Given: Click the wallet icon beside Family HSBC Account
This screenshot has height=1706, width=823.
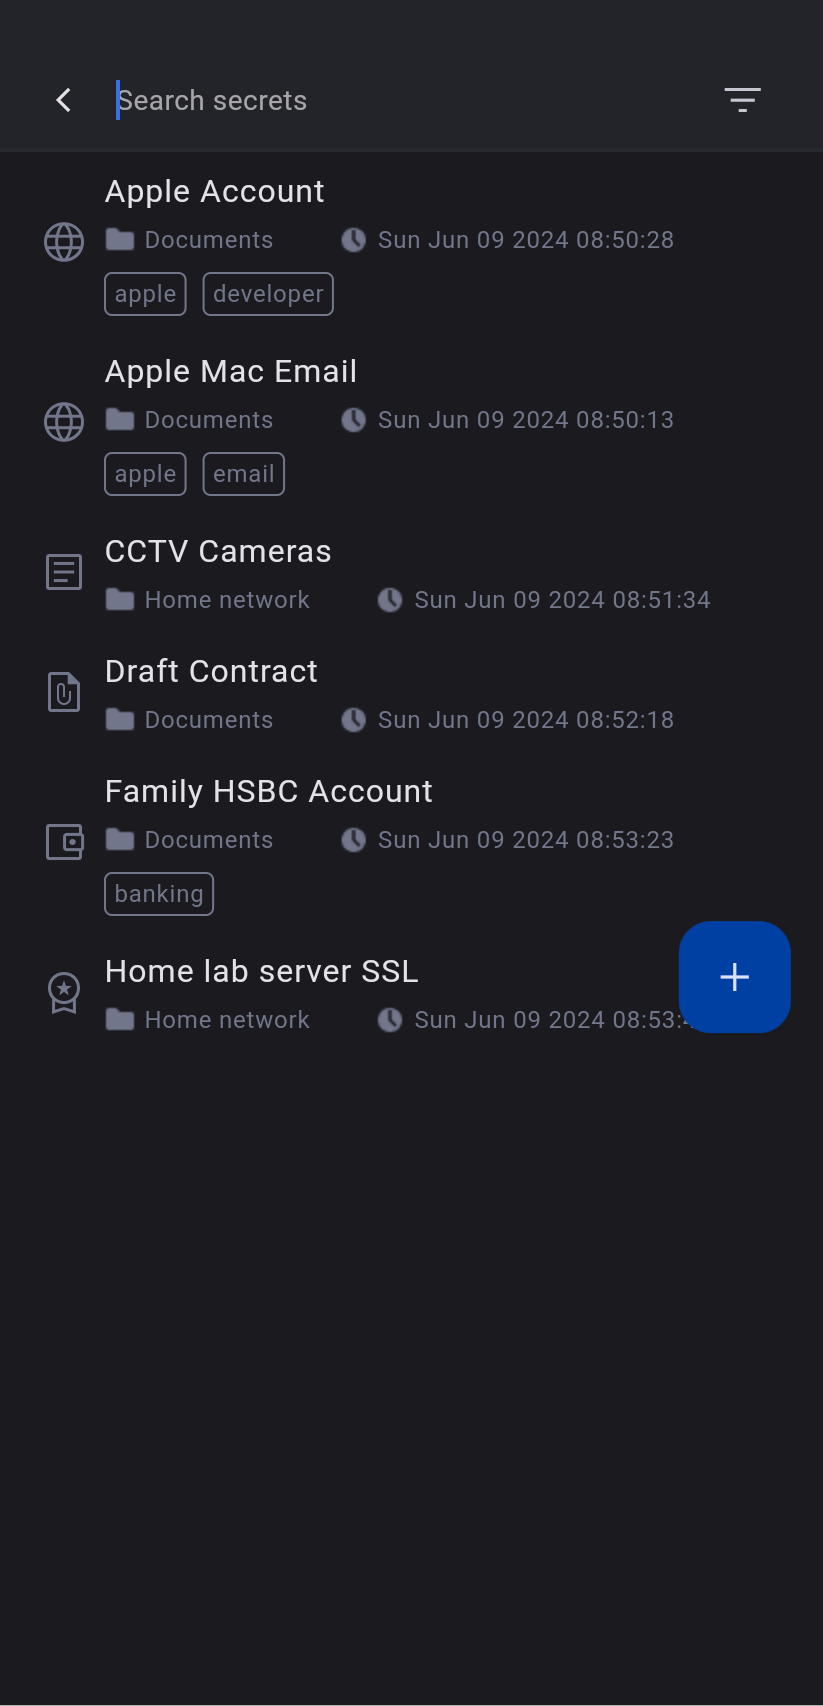Looking at the screenshot, I should tap(64, 842).
